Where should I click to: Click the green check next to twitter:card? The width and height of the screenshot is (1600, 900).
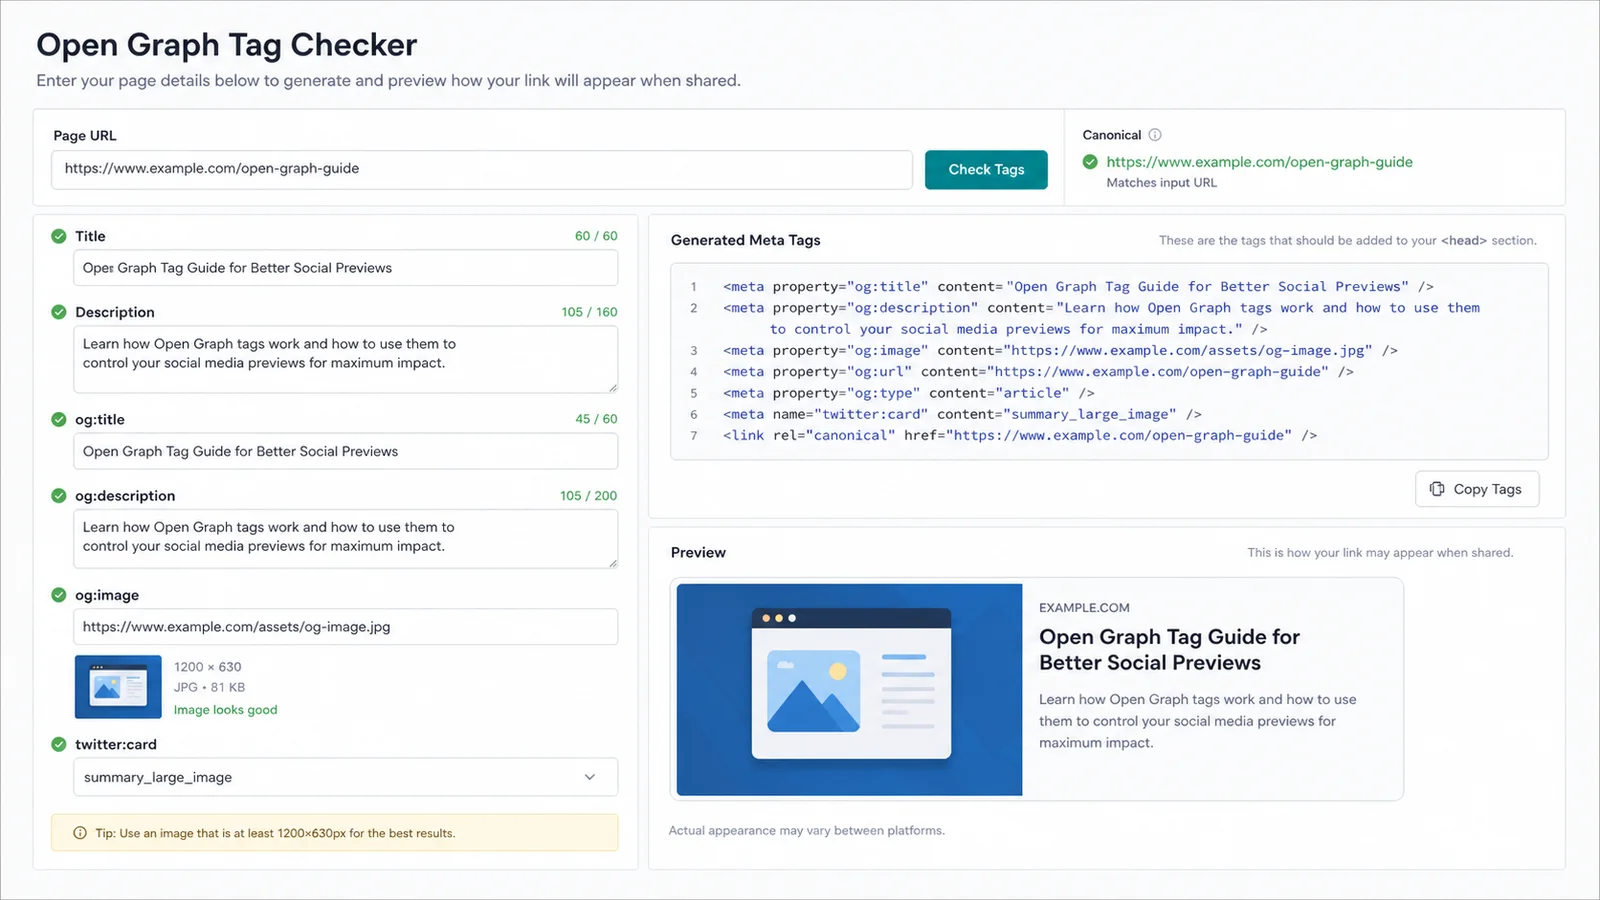tap(59, 744)
